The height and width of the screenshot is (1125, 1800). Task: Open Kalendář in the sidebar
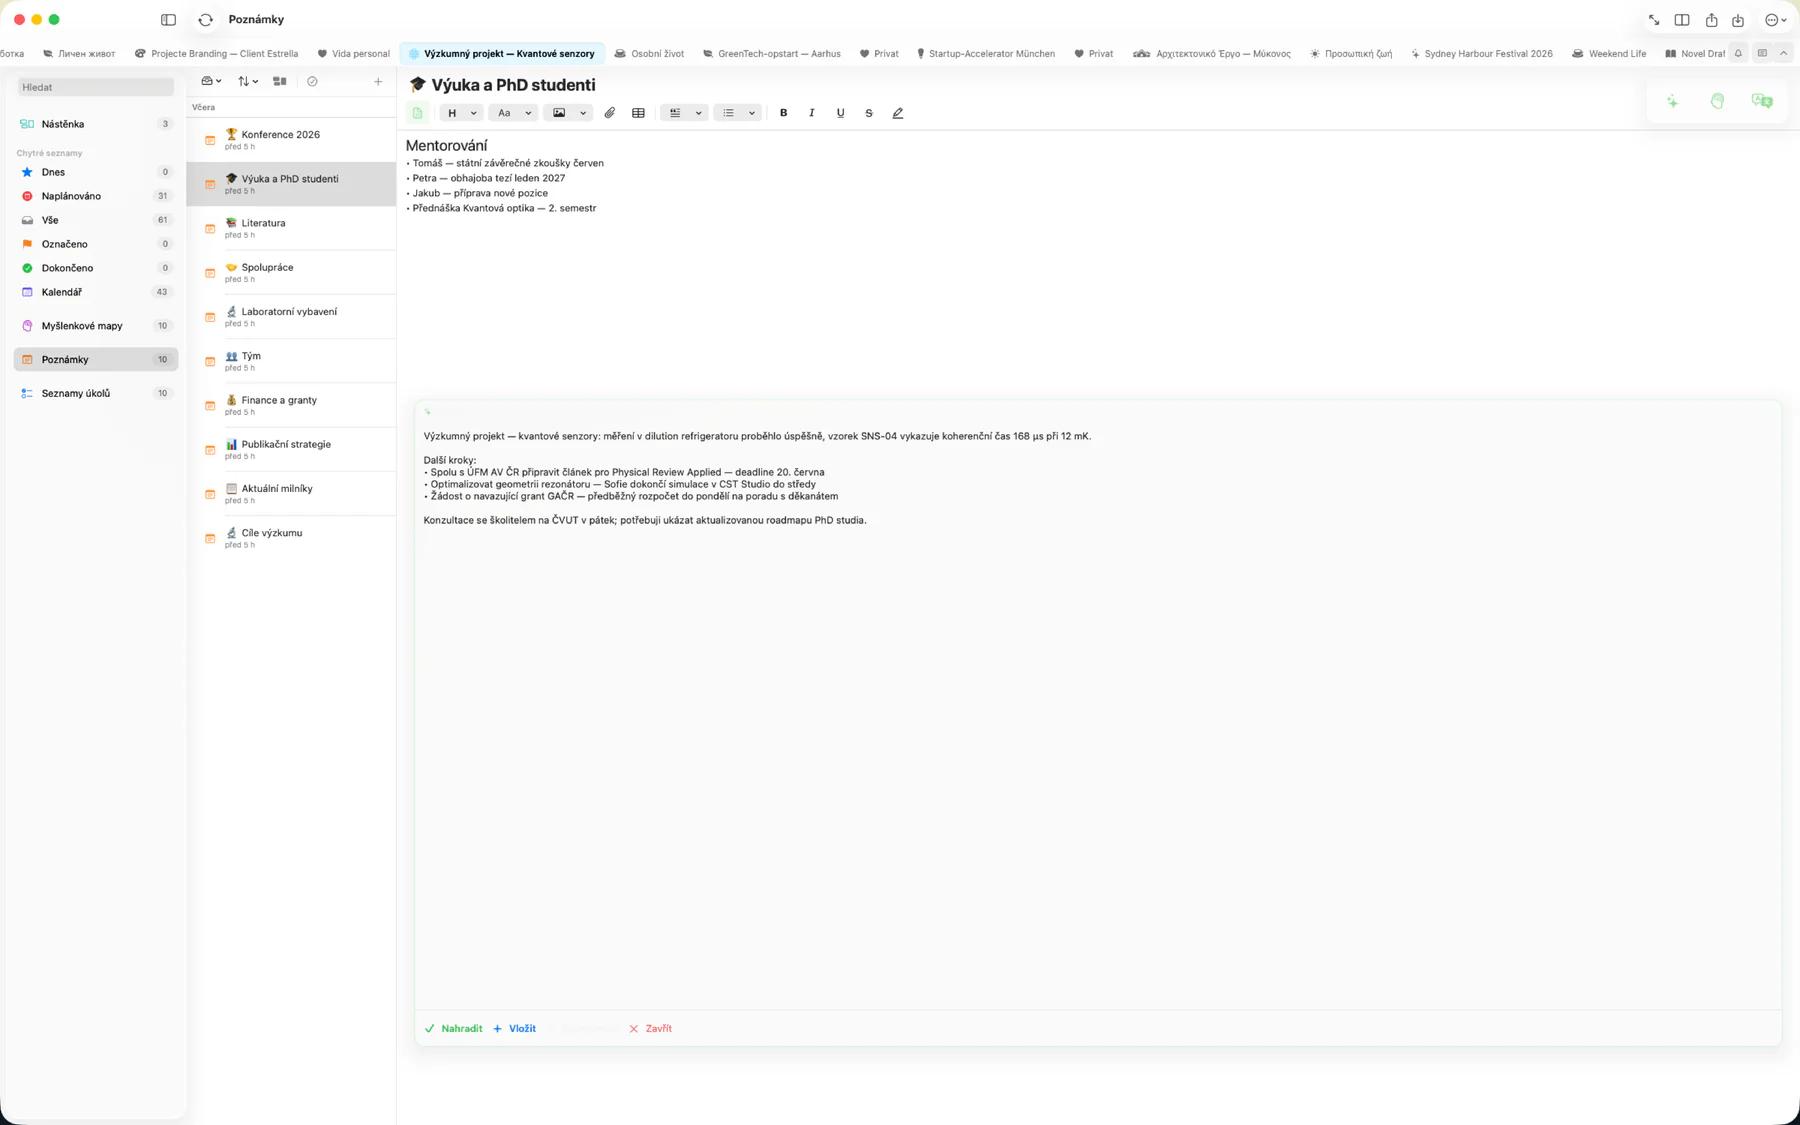96,292
